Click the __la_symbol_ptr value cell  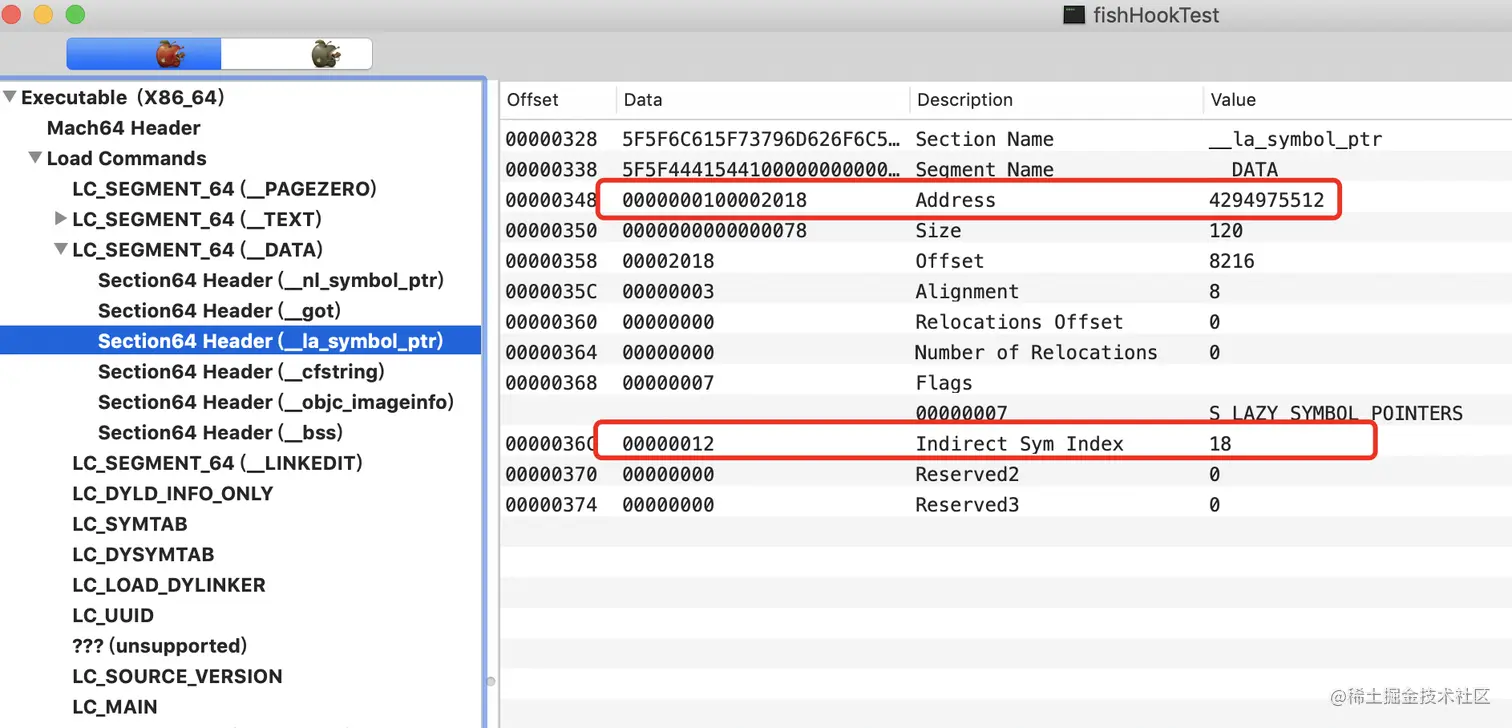coord(1296,139)
